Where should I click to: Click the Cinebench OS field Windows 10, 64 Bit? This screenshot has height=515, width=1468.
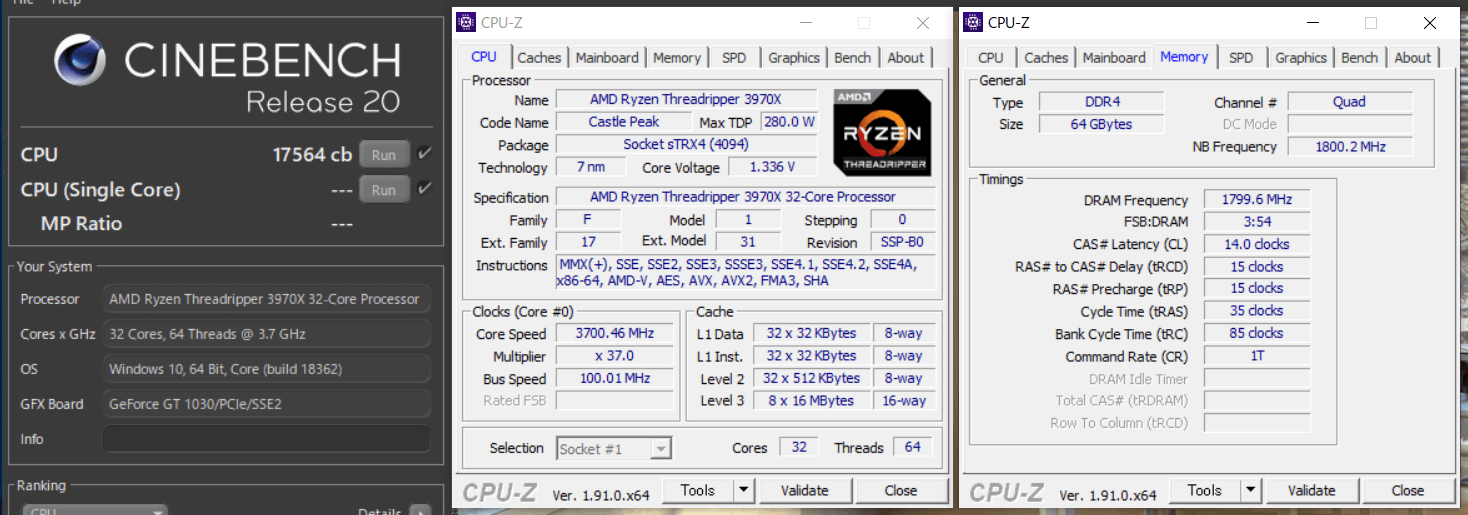point(266,369)
